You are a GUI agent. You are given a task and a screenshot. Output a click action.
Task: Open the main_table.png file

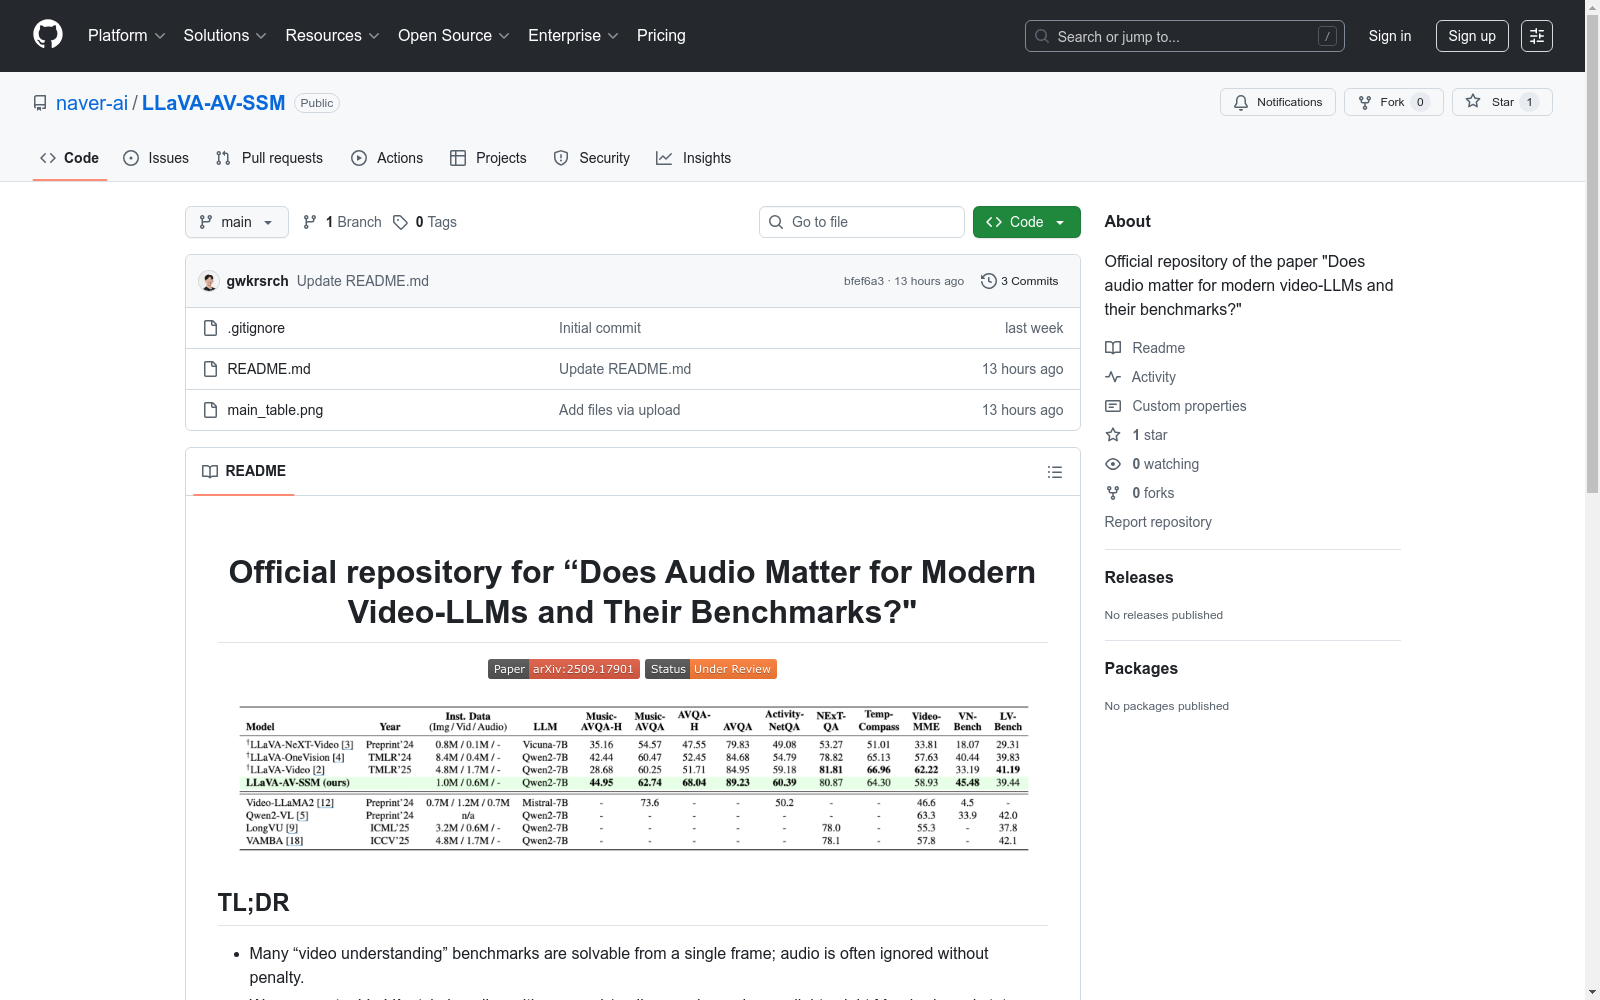tap(275, 410)
